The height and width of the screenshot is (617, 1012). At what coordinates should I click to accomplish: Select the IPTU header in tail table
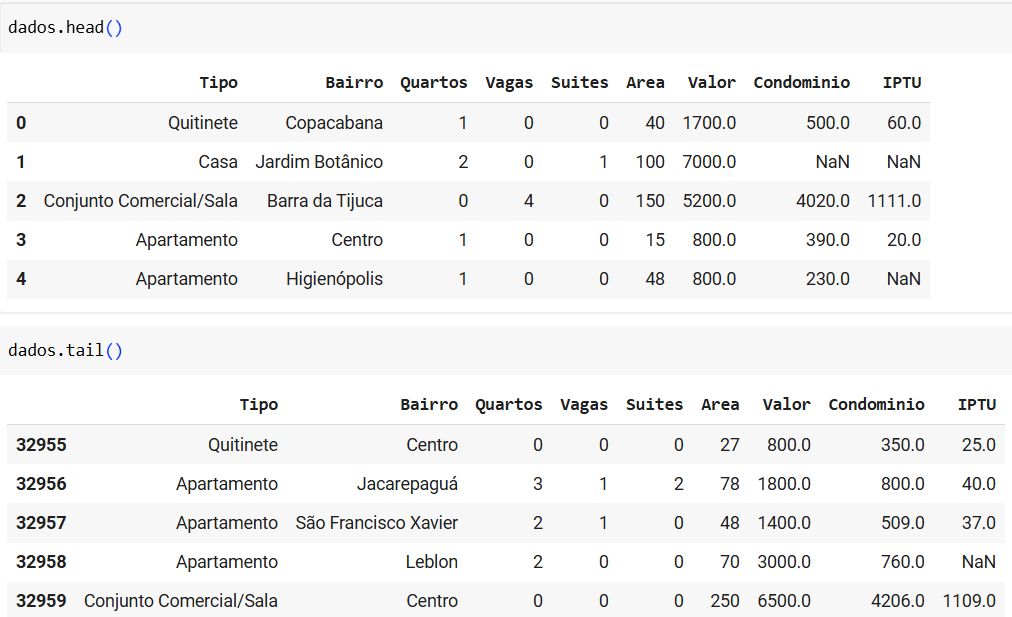pyautogui.click(x=977, y=405)
